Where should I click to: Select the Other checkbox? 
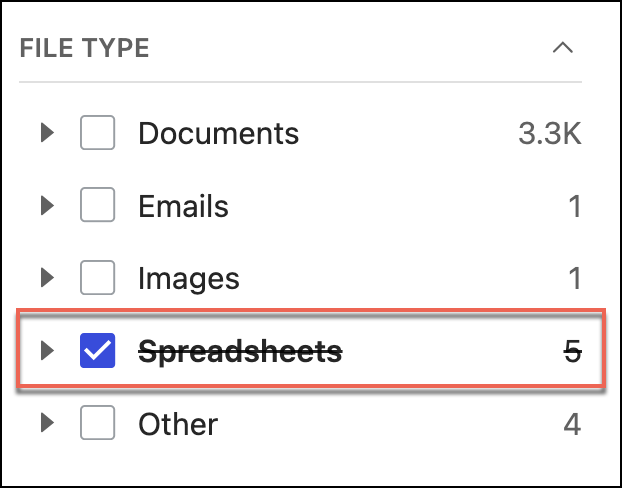[97, 423]
